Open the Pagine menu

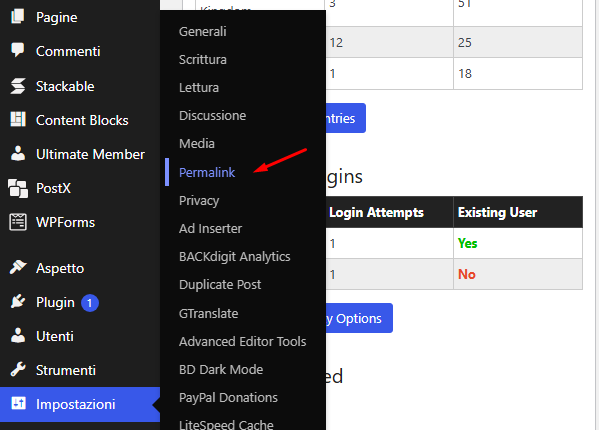pos(57,17)
